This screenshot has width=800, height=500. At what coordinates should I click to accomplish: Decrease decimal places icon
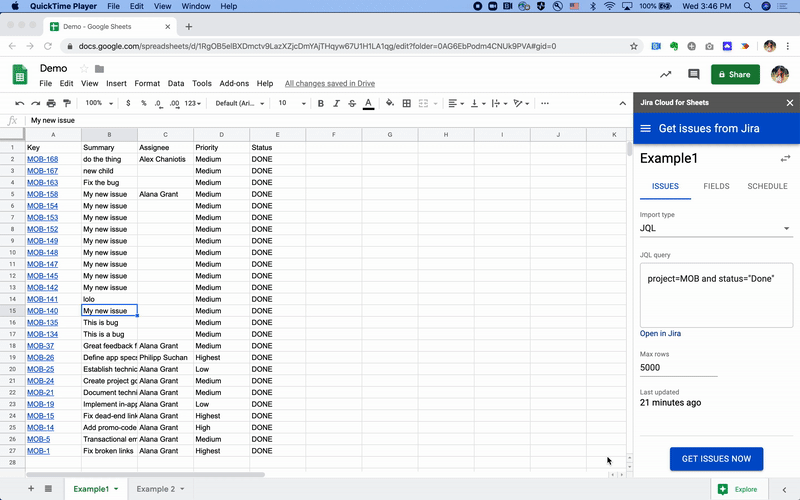pyautogui.click(x=159, y=104)
